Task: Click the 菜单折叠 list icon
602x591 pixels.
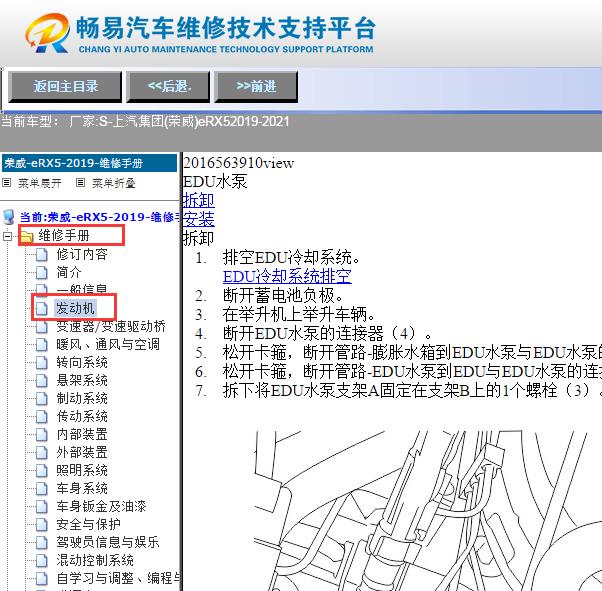Action: pos(80,183)
